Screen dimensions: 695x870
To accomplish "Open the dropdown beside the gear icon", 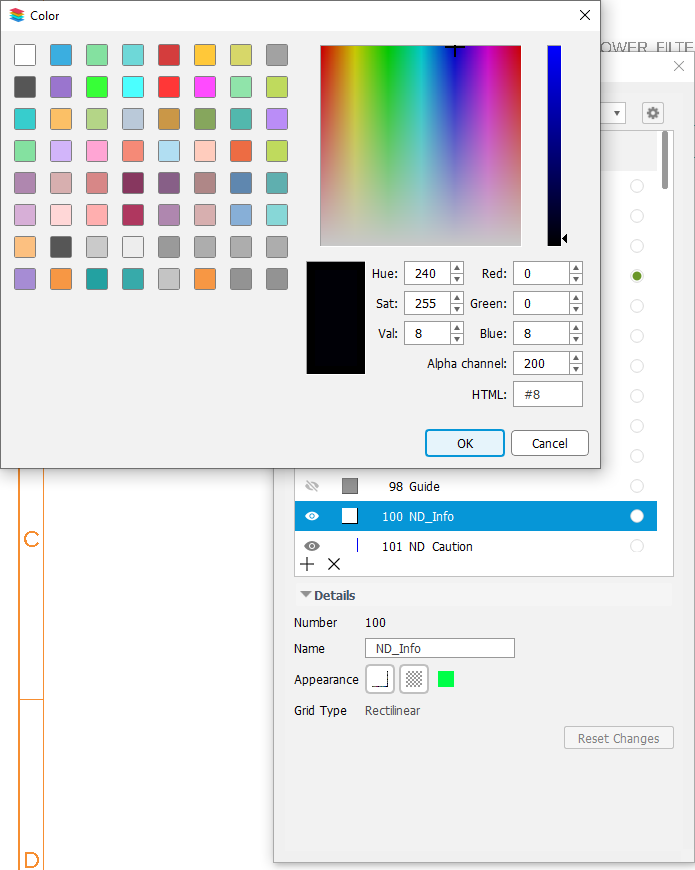I will [616, 113].
